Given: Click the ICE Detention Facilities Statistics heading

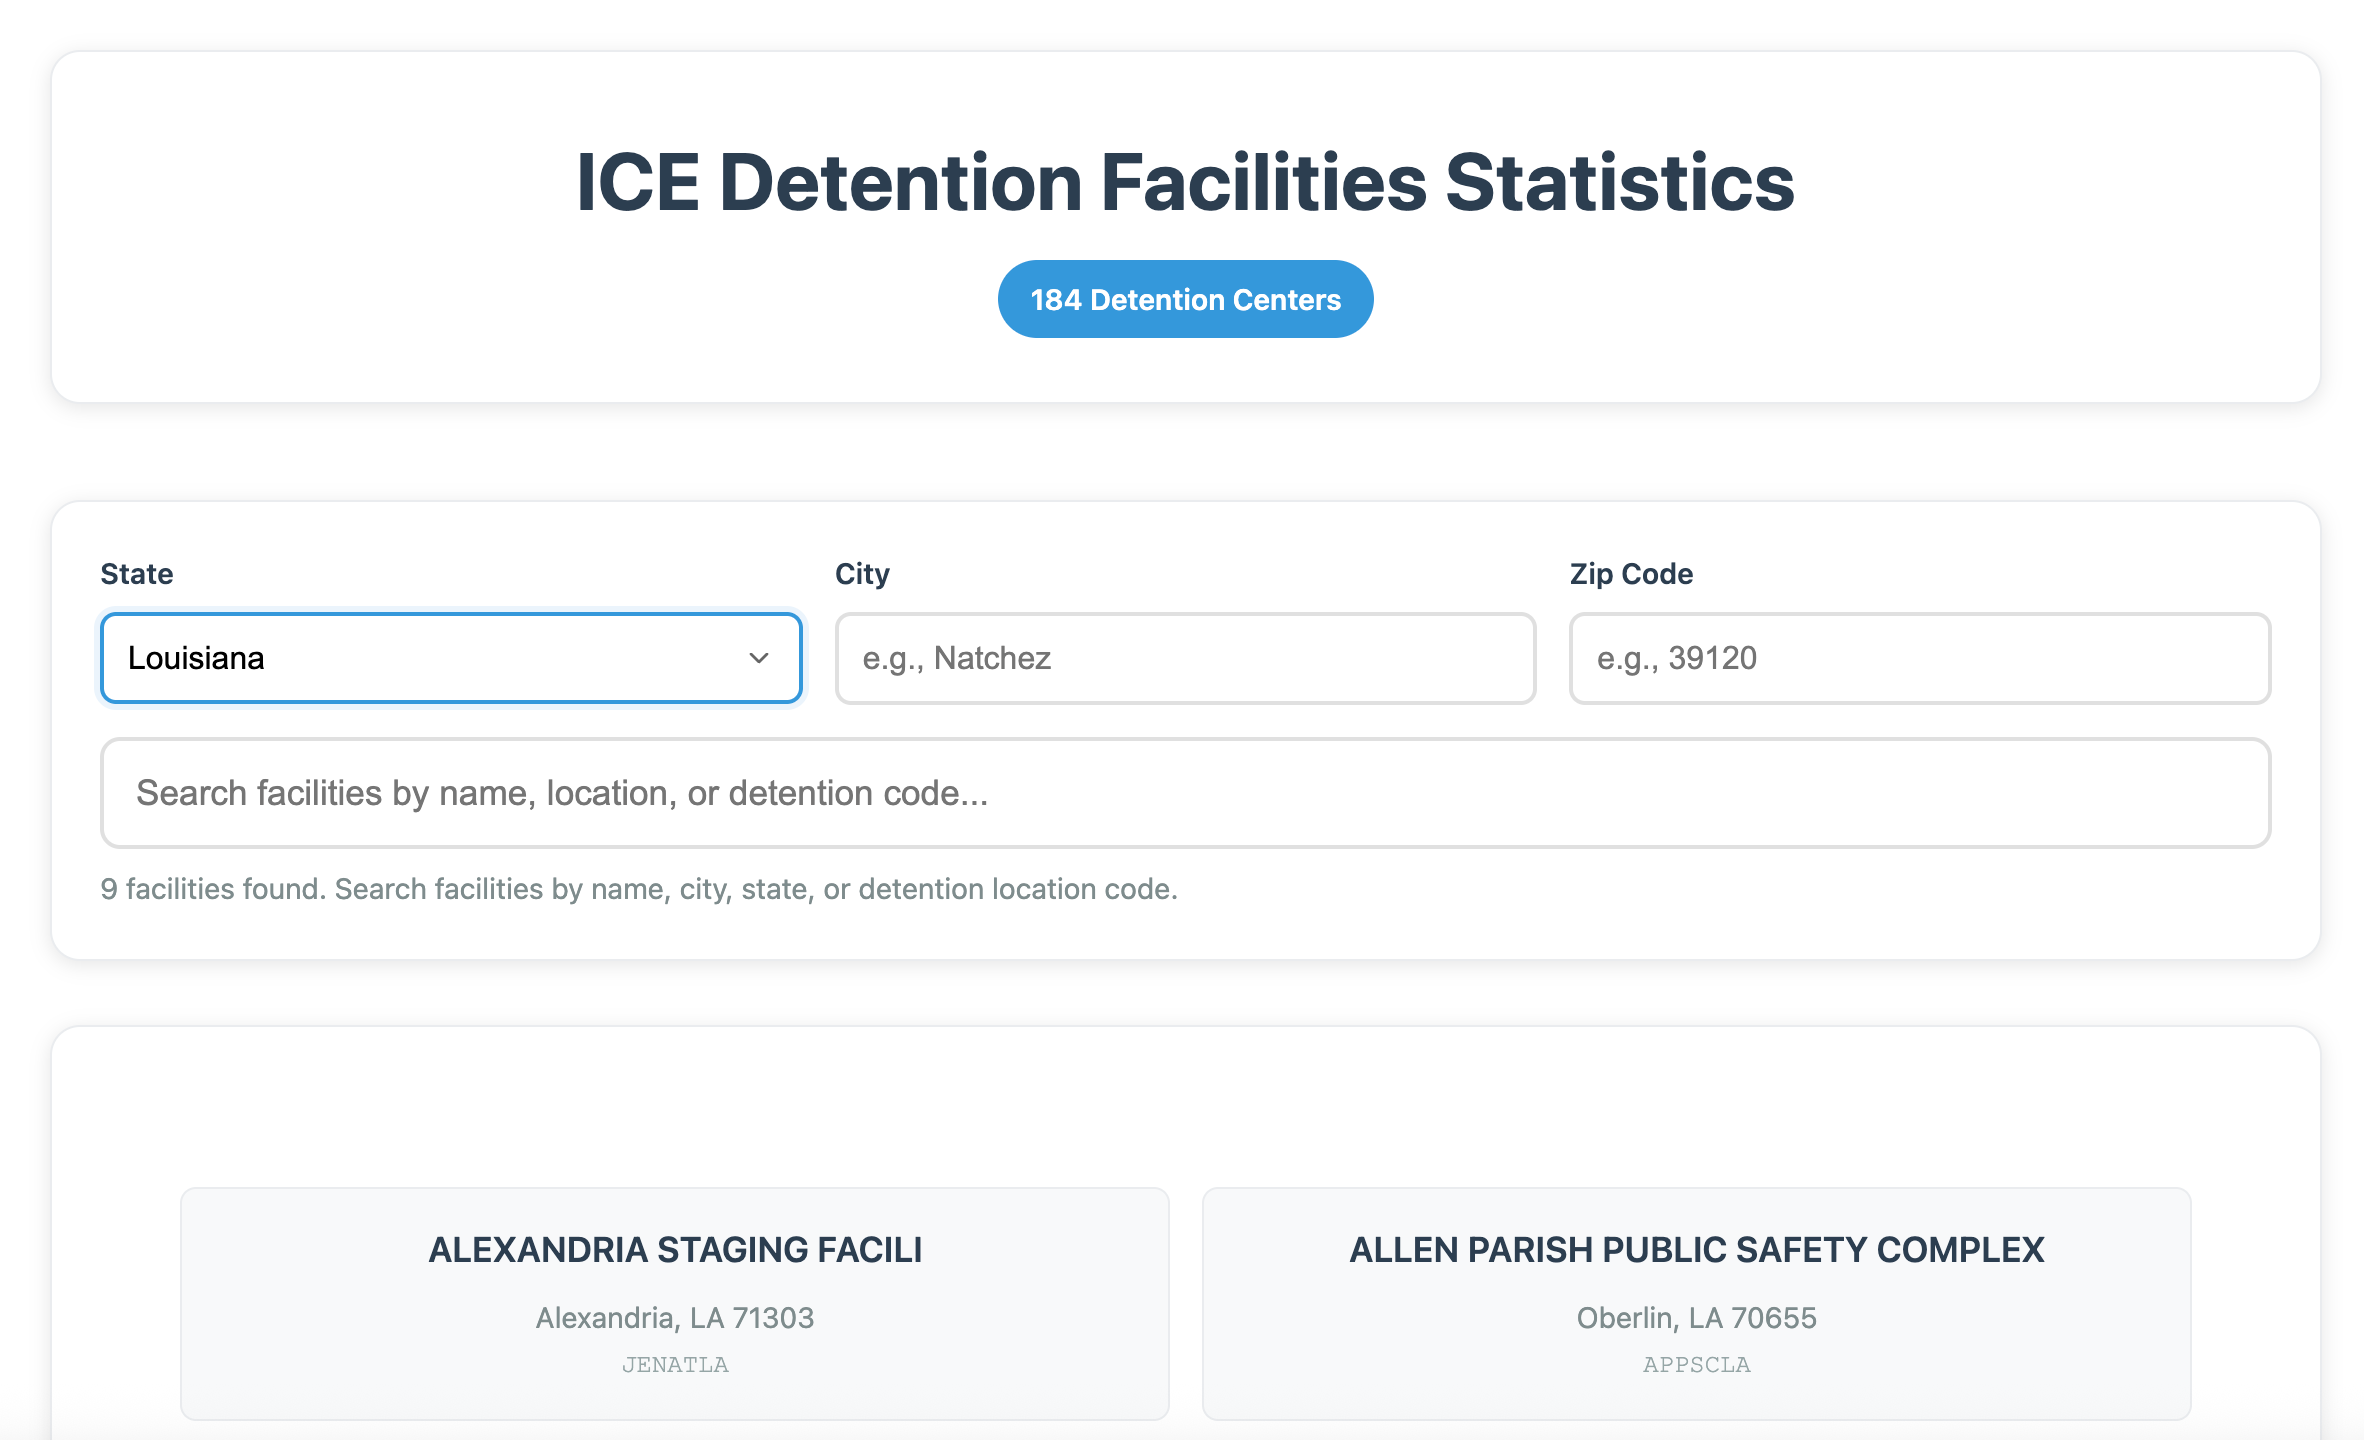Looking at the screenshot, I should point(1185,182).
